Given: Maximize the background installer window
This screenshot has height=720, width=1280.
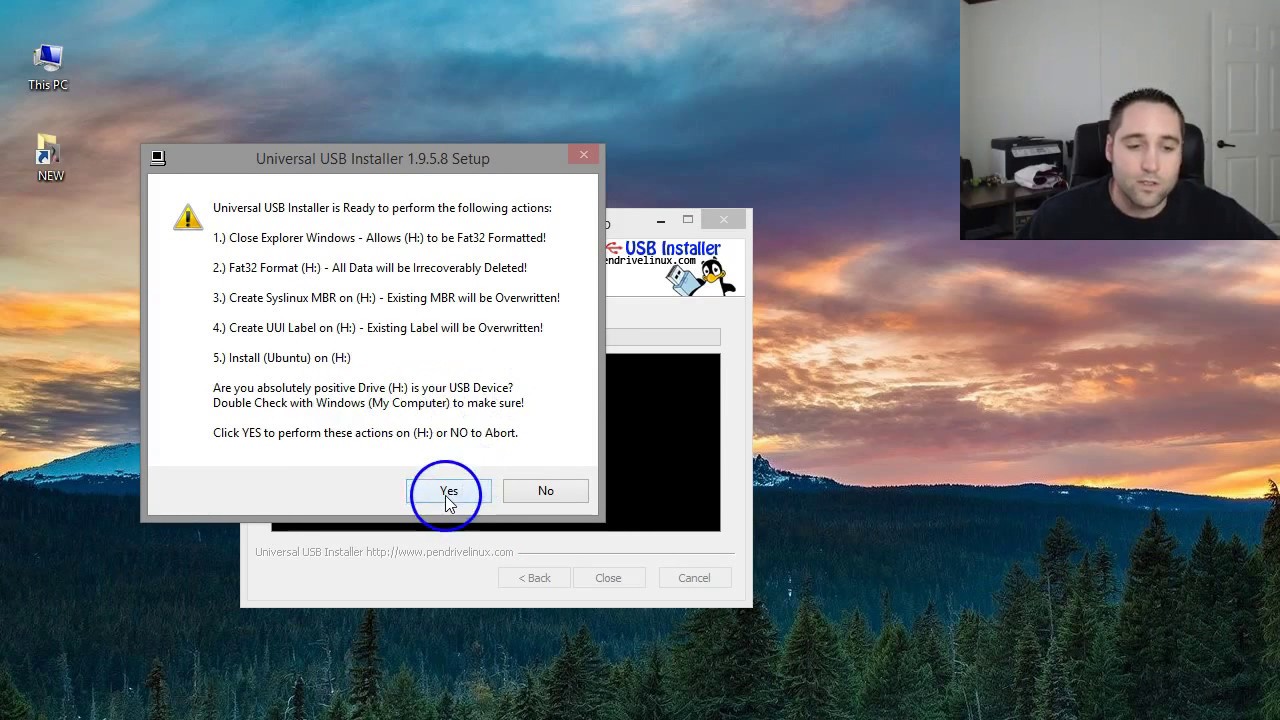Looking at the screenshot, I should point(688,220).
